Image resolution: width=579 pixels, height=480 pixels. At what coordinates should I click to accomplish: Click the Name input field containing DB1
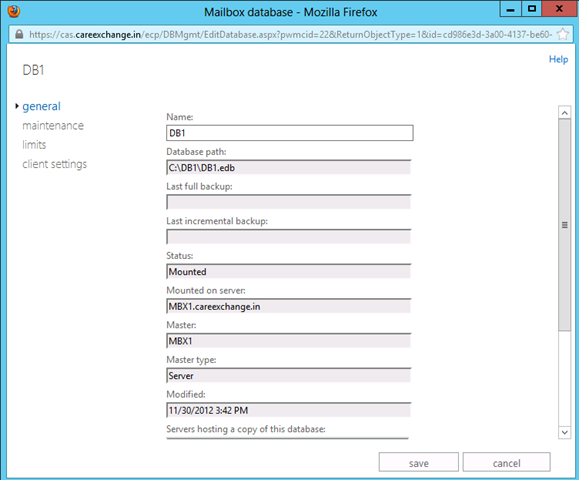click(290, 133)
